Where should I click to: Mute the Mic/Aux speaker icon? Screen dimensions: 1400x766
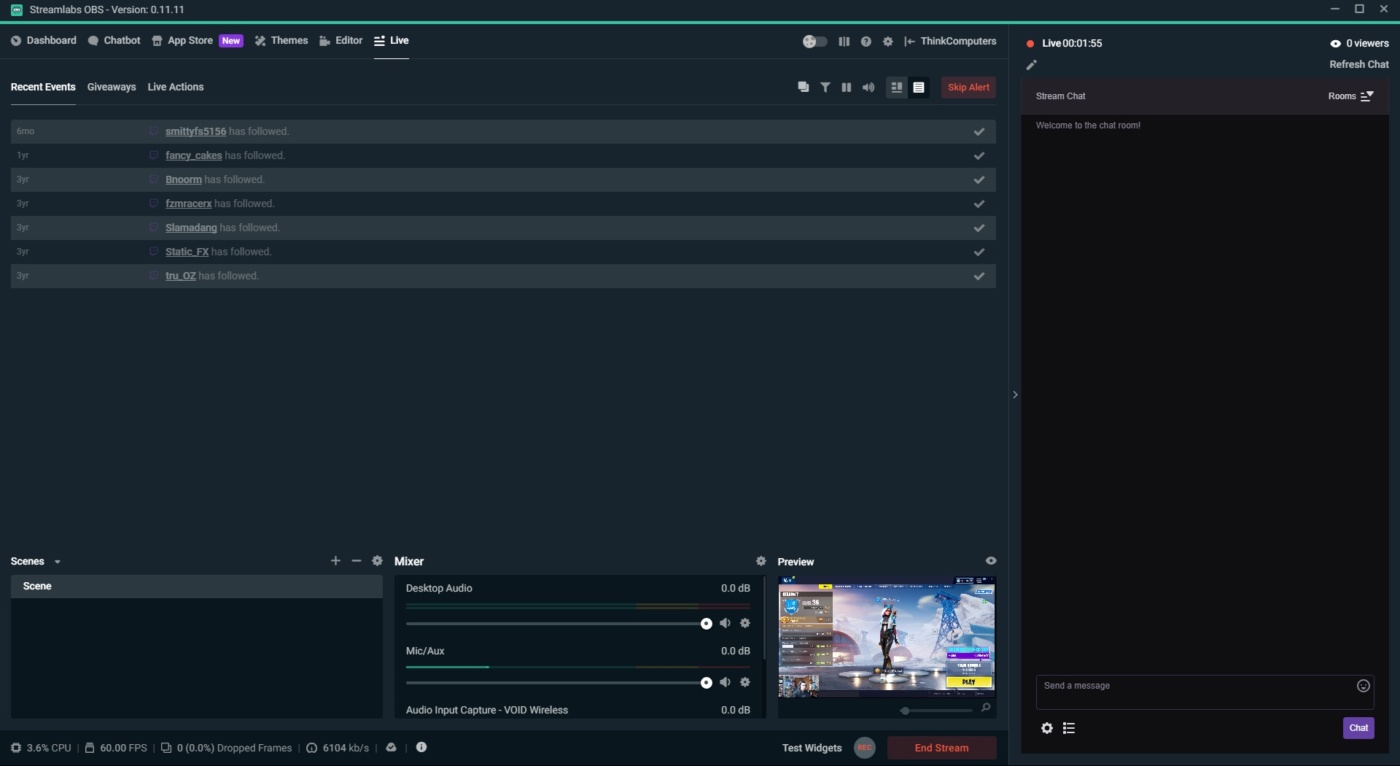point(725,682)
